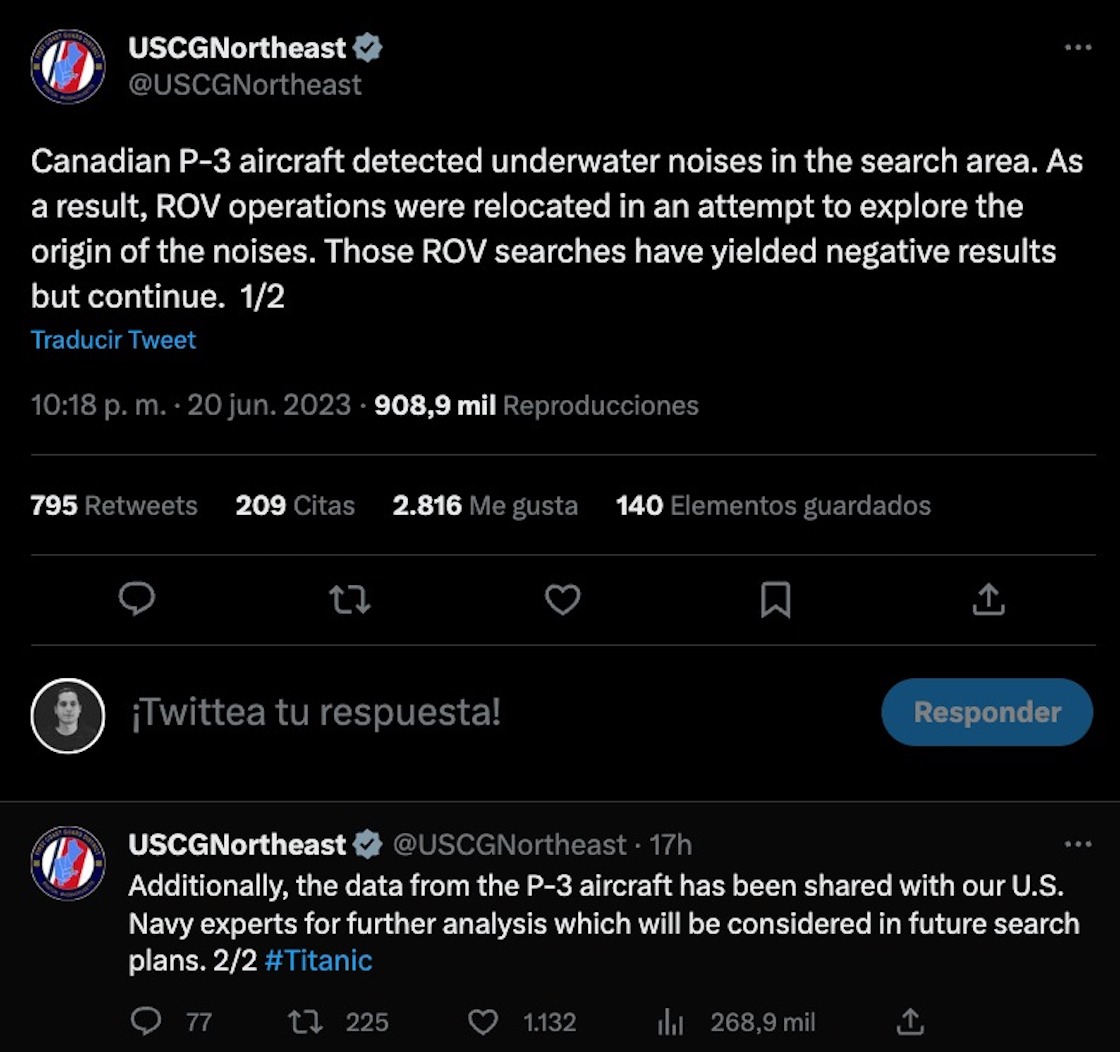Retweet the main tweet using retweet icon
Image resolution: width=1120 pixels, height=1052 pixels.
pyautogui.click(x=349, y=599)
